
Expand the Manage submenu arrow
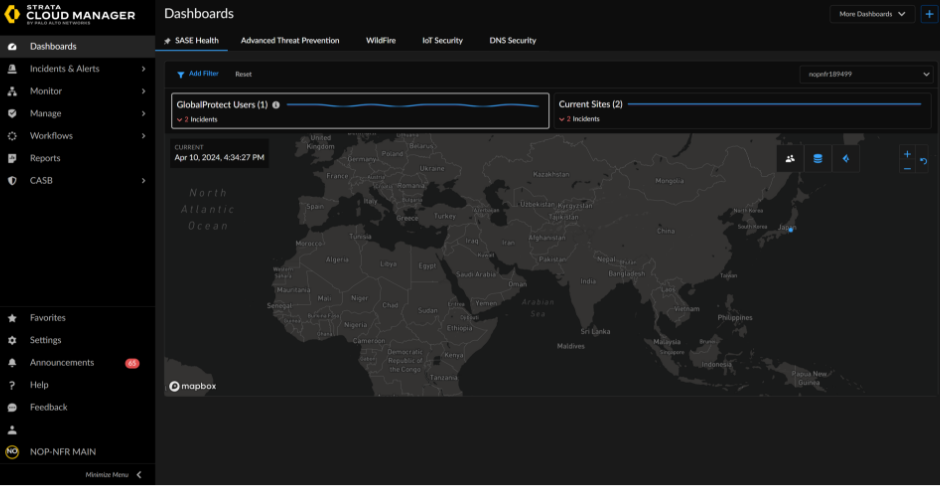point(143,113)
